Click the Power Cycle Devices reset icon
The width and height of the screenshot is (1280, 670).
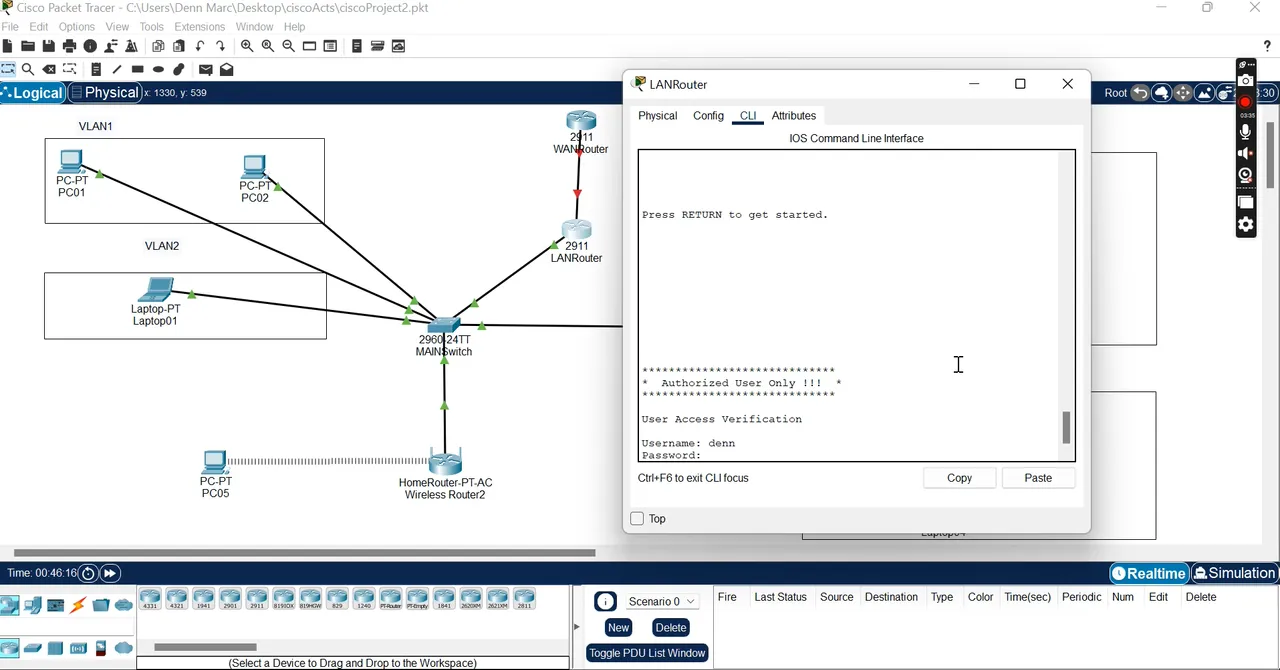coord(88,573)
